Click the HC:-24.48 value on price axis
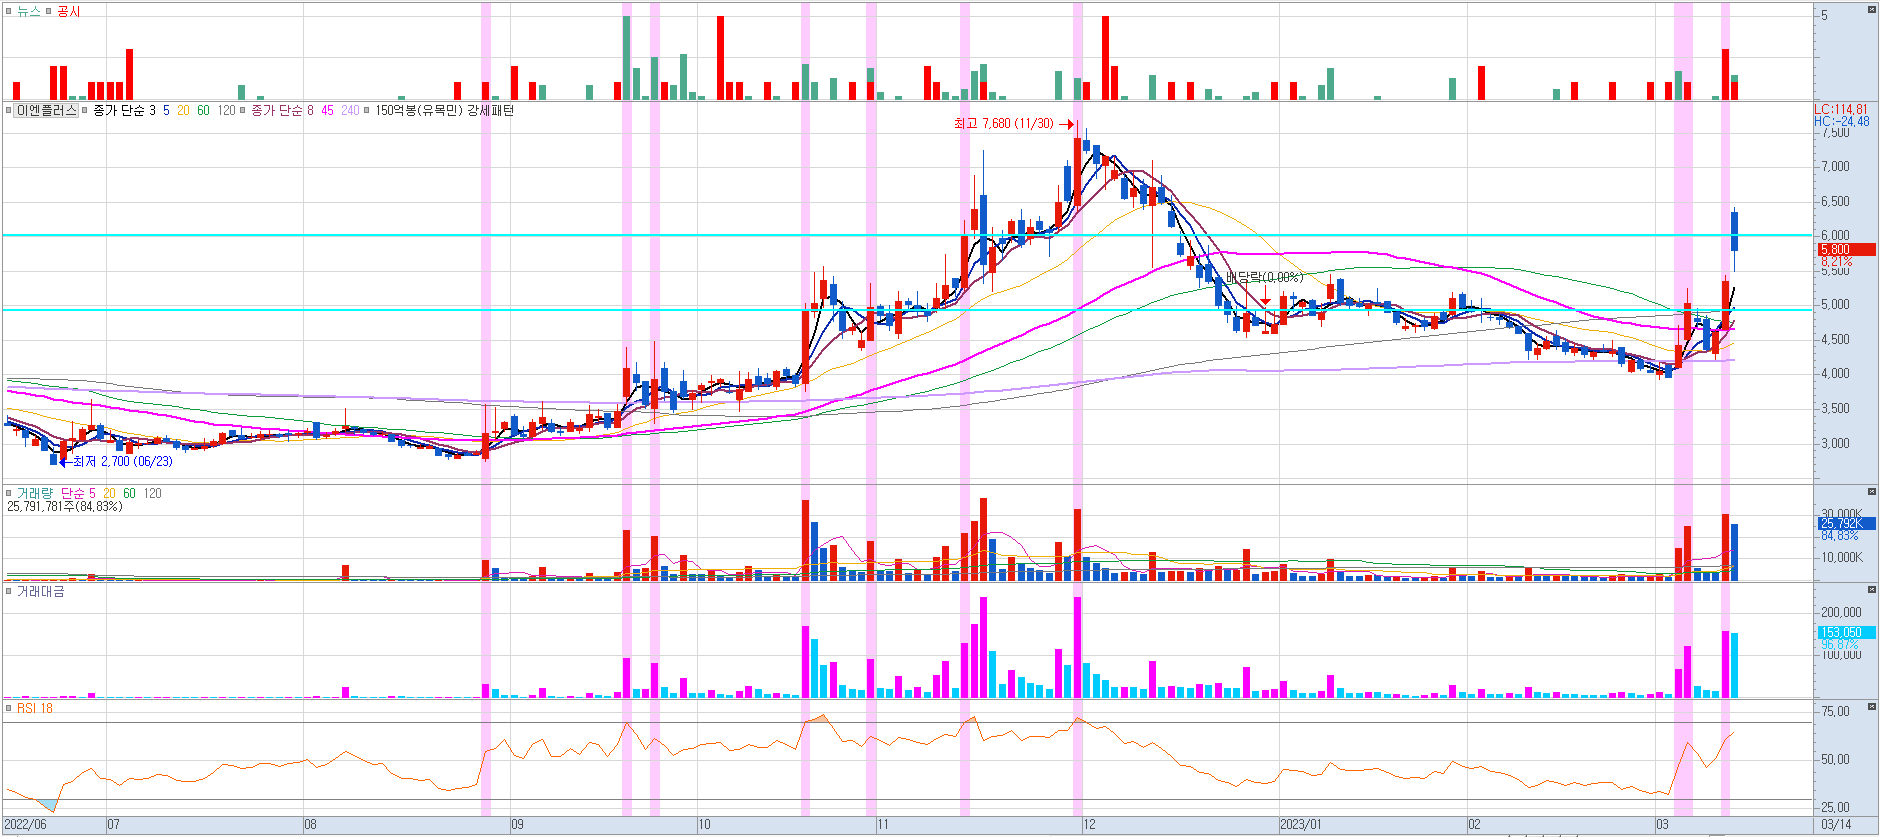1880x837 pixels. pyautogui.click(x=1842, y=121)
